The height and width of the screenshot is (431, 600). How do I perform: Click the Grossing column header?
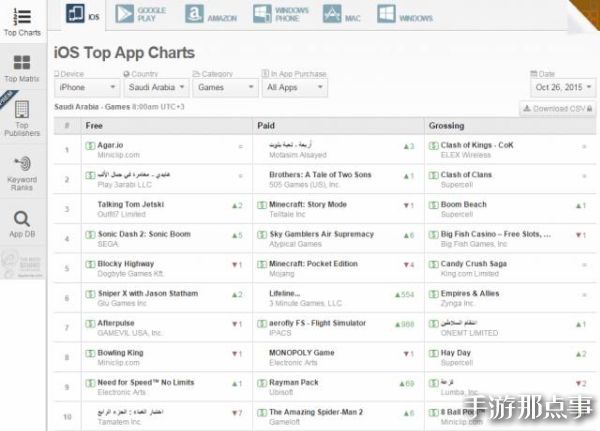[446, 126]
